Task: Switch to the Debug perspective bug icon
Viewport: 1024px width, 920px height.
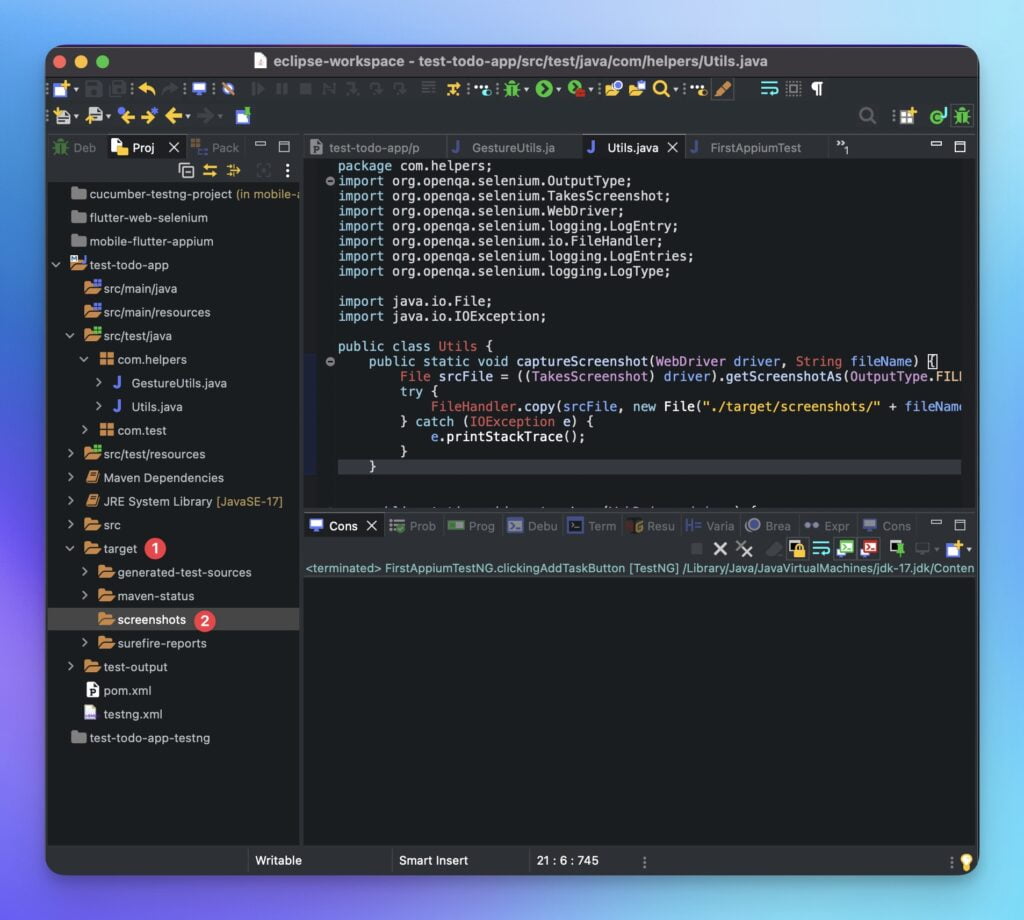Action: [x=962, y=116]
